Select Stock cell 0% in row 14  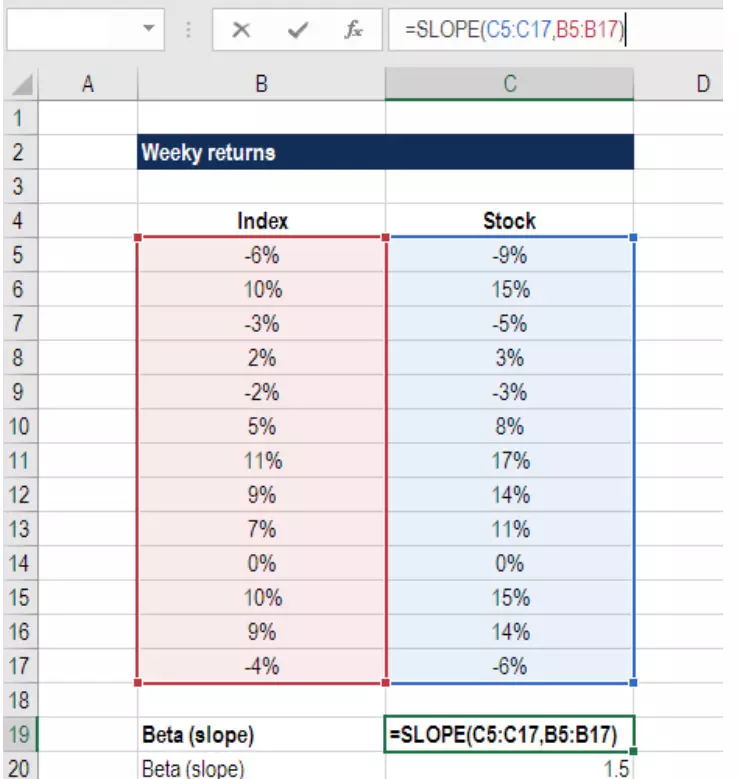pos(509,563)
